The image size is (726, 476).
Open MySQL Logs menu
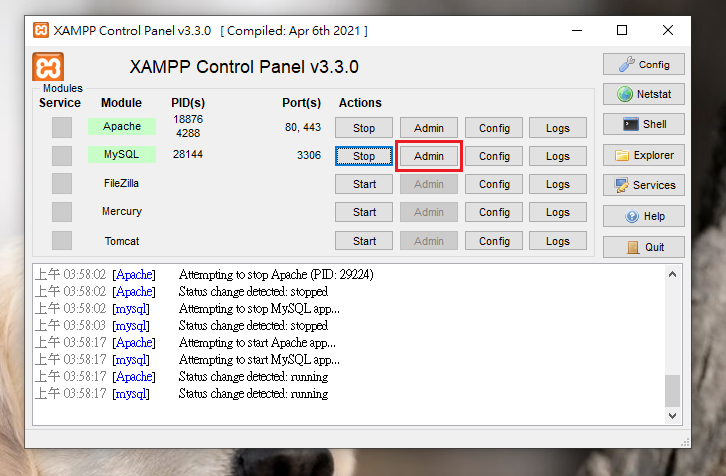click(x=558, y=156)
